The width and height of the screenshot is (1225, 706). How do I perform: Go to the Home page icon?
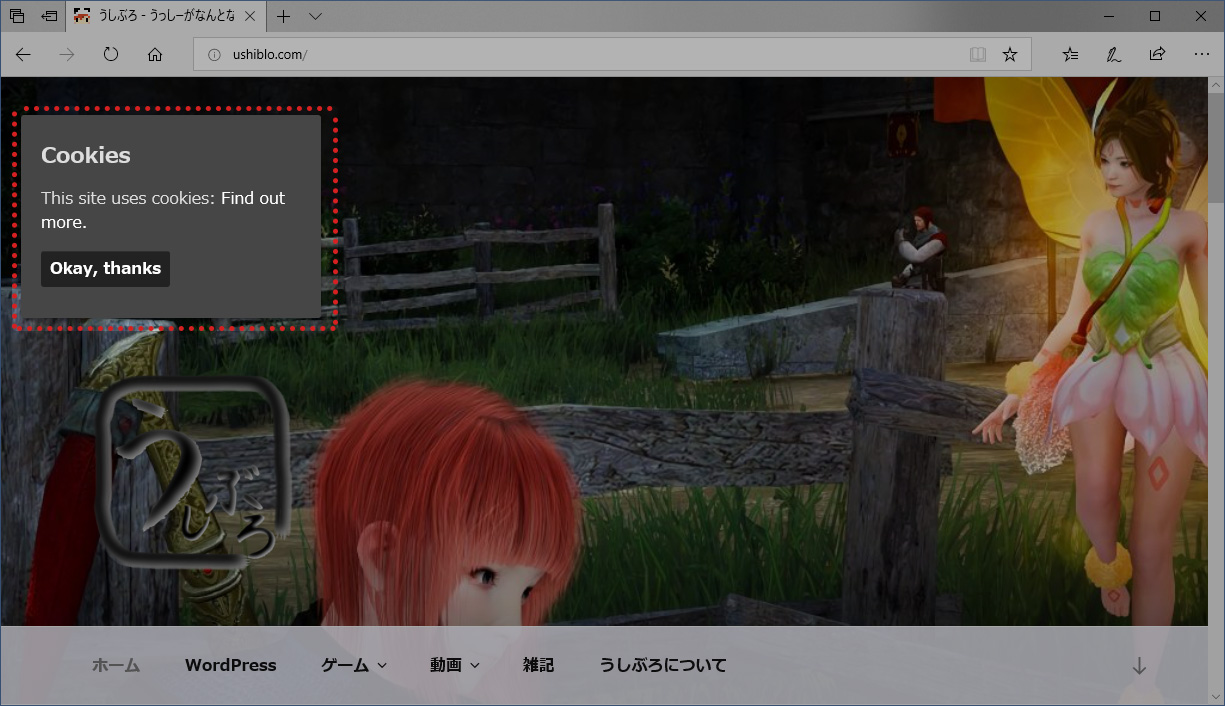tap(155, 54)
